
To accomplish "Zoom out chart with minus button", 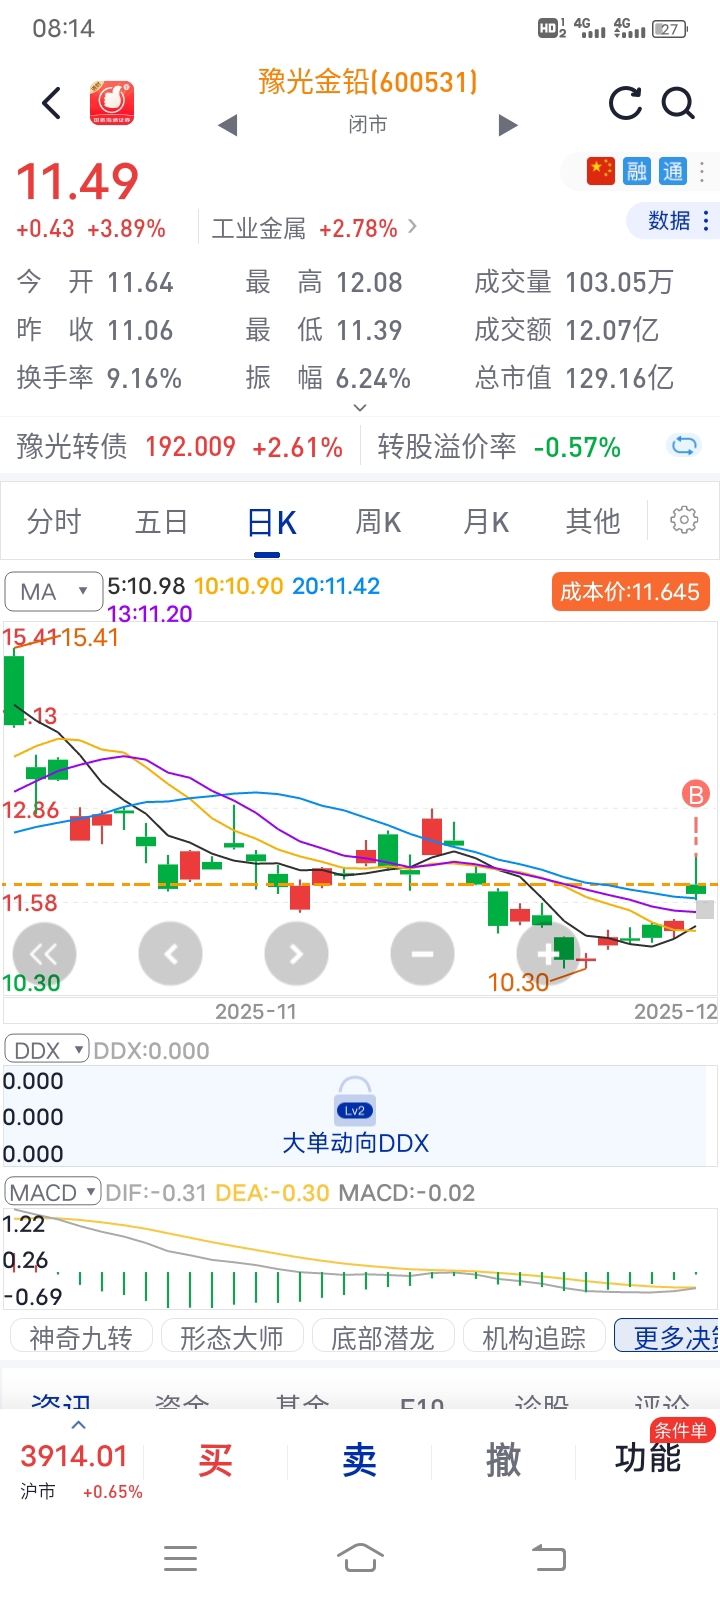I will coord(422,954).
